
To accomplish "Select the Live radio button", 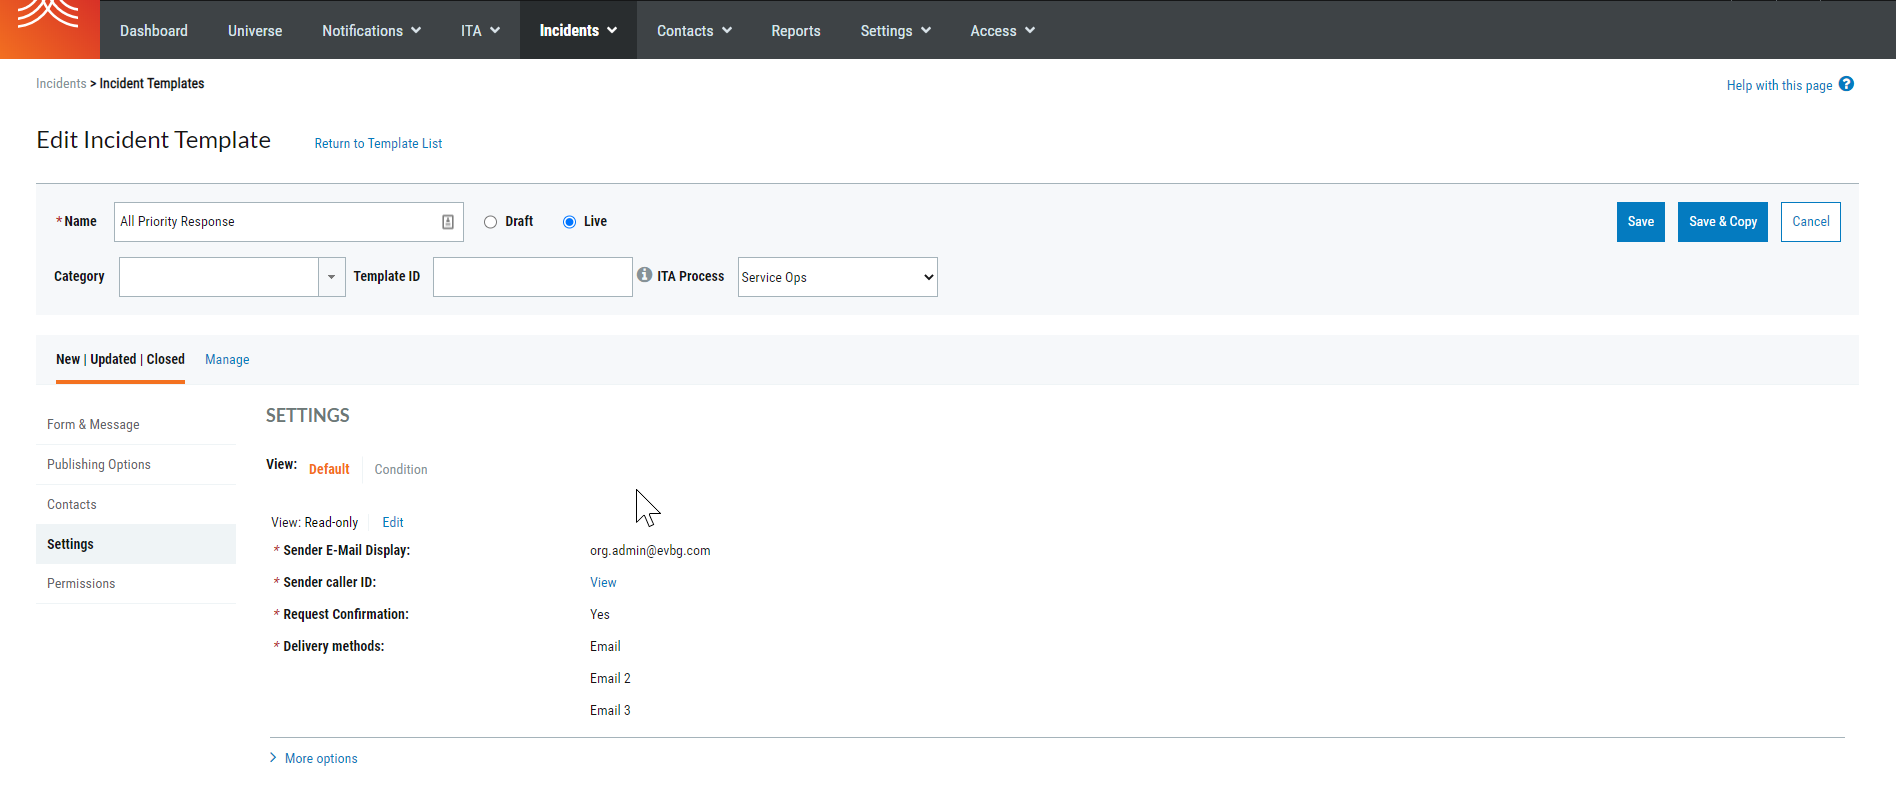I will tap(569, 222).
